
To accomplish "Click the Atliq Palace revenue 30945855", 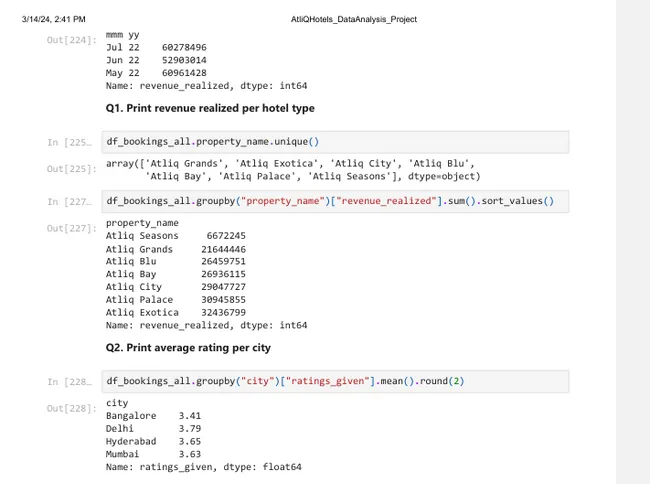I will click(223, 300).
